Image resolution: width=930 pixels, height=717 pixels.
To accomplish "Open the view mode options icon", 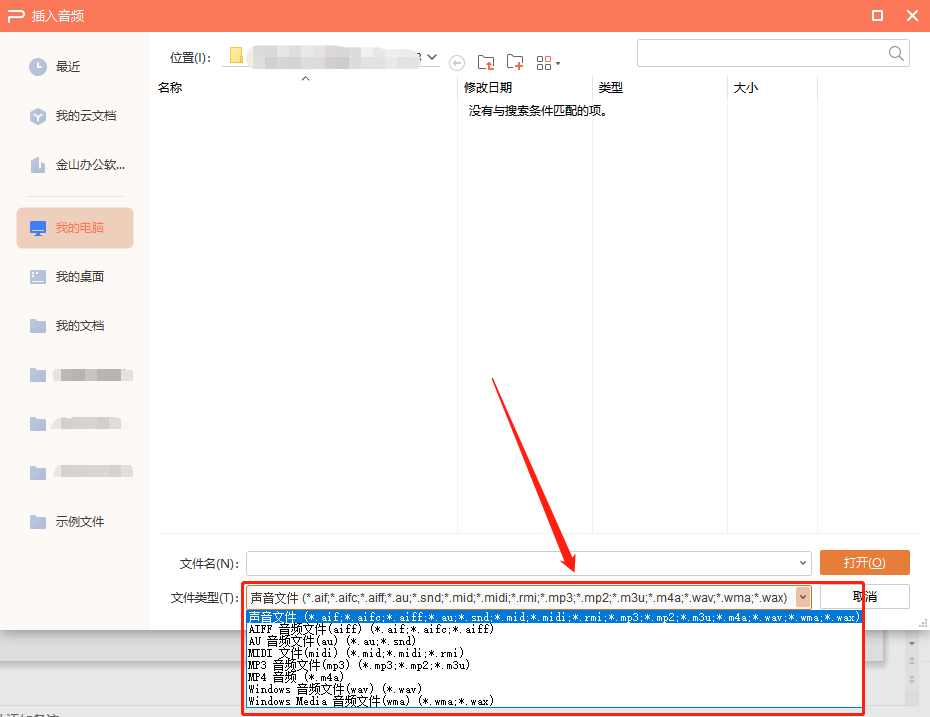I will point(547,63).
